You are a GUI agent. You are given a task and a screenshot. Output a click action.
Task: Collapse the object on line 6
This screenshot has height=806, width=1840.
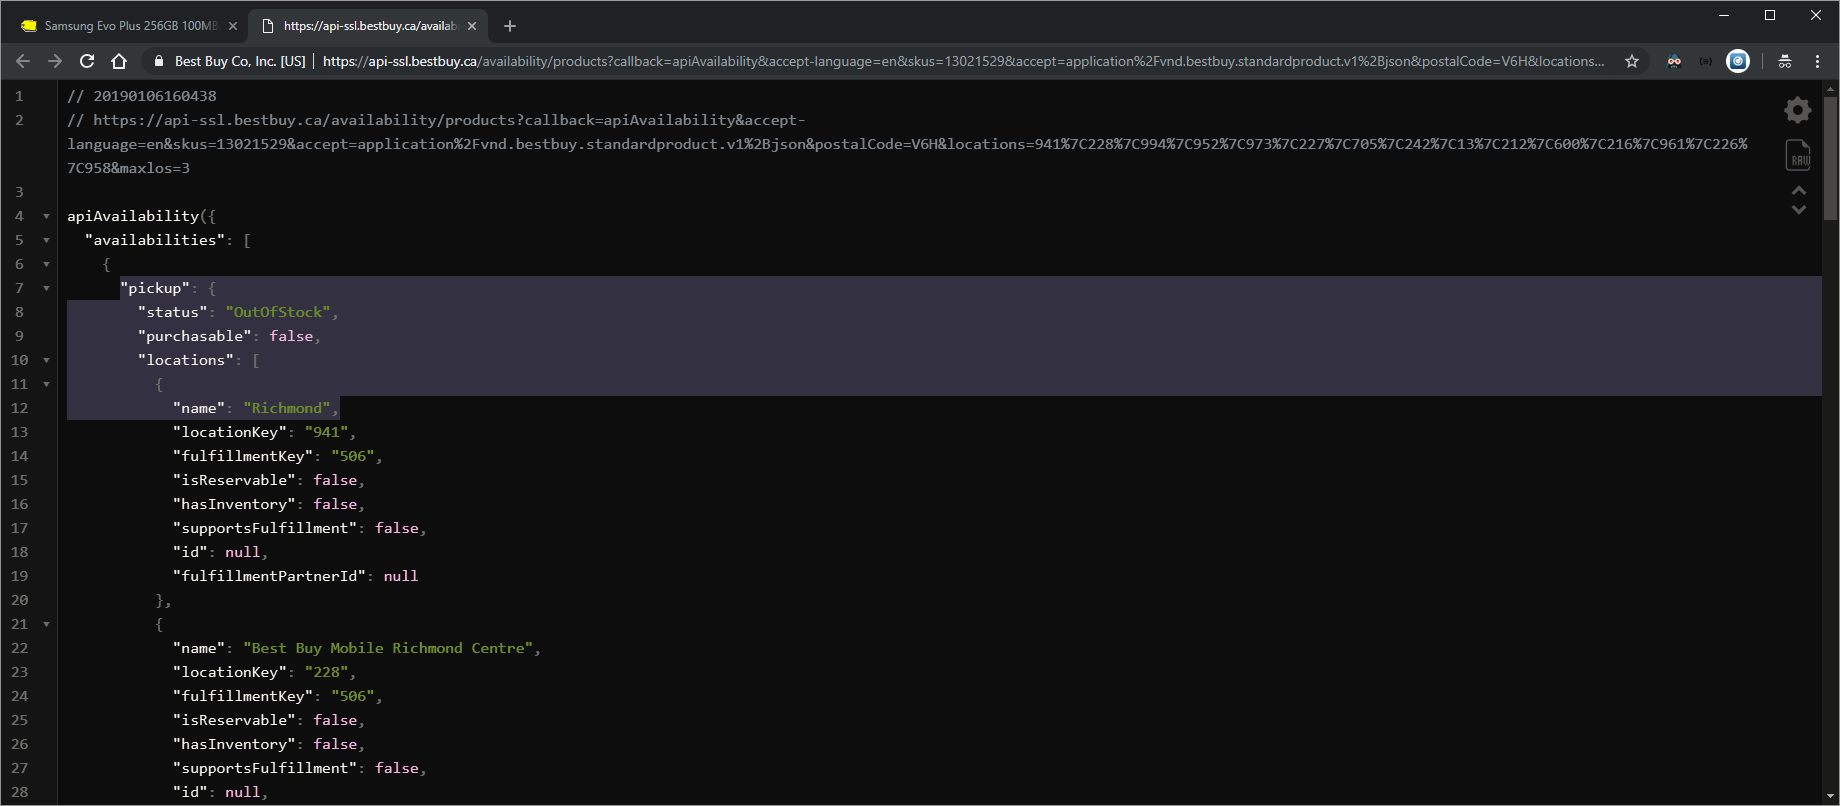click(x=46, y=264)
